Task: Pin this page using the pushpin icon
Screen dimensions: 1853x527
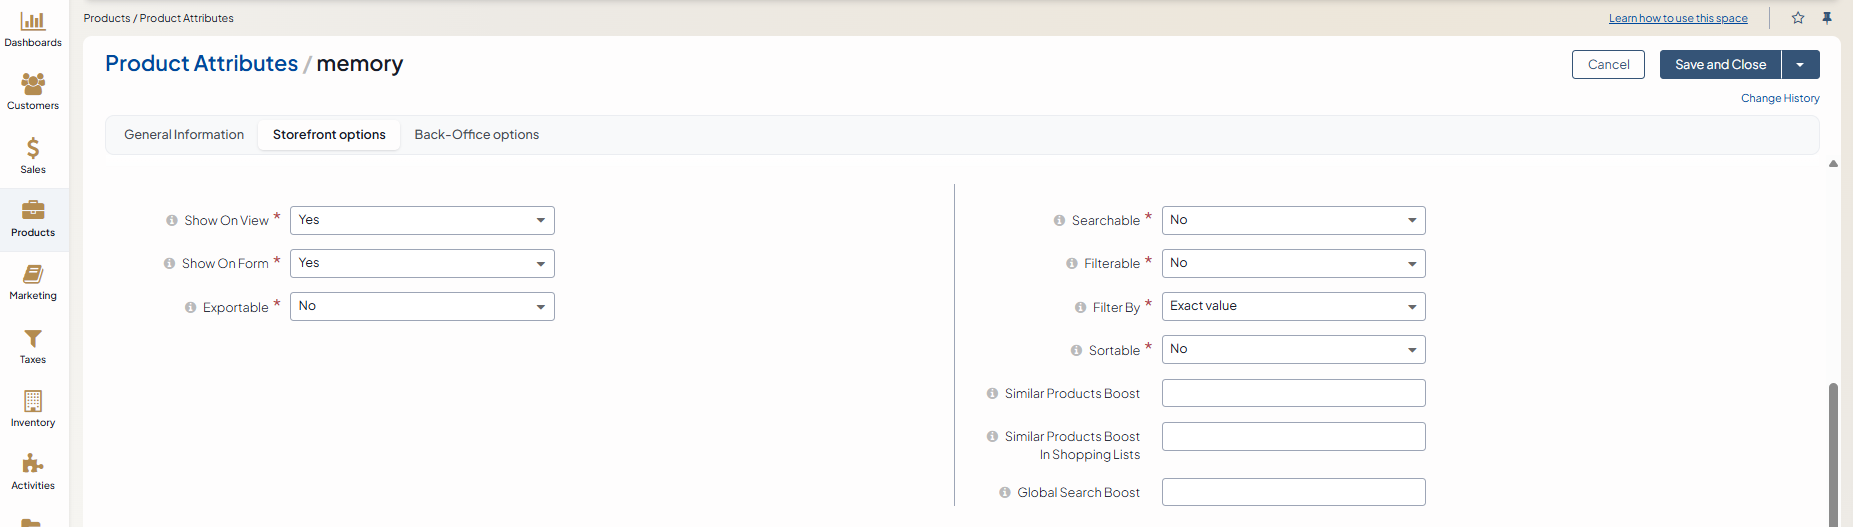Action: (x=1827, y=18)
